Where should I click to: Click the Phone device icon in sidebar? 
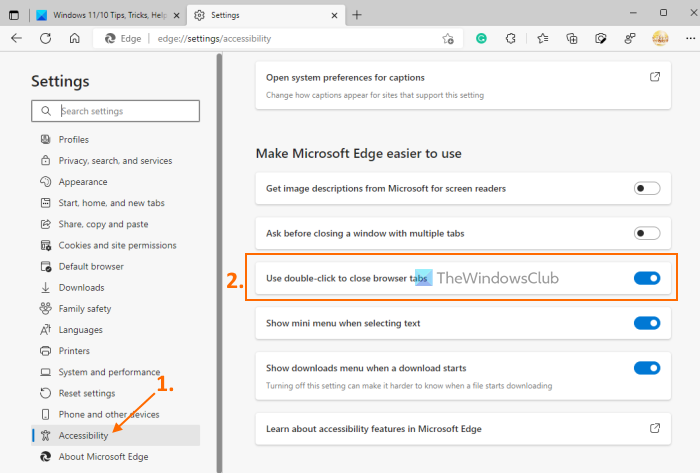coord(46,415)
